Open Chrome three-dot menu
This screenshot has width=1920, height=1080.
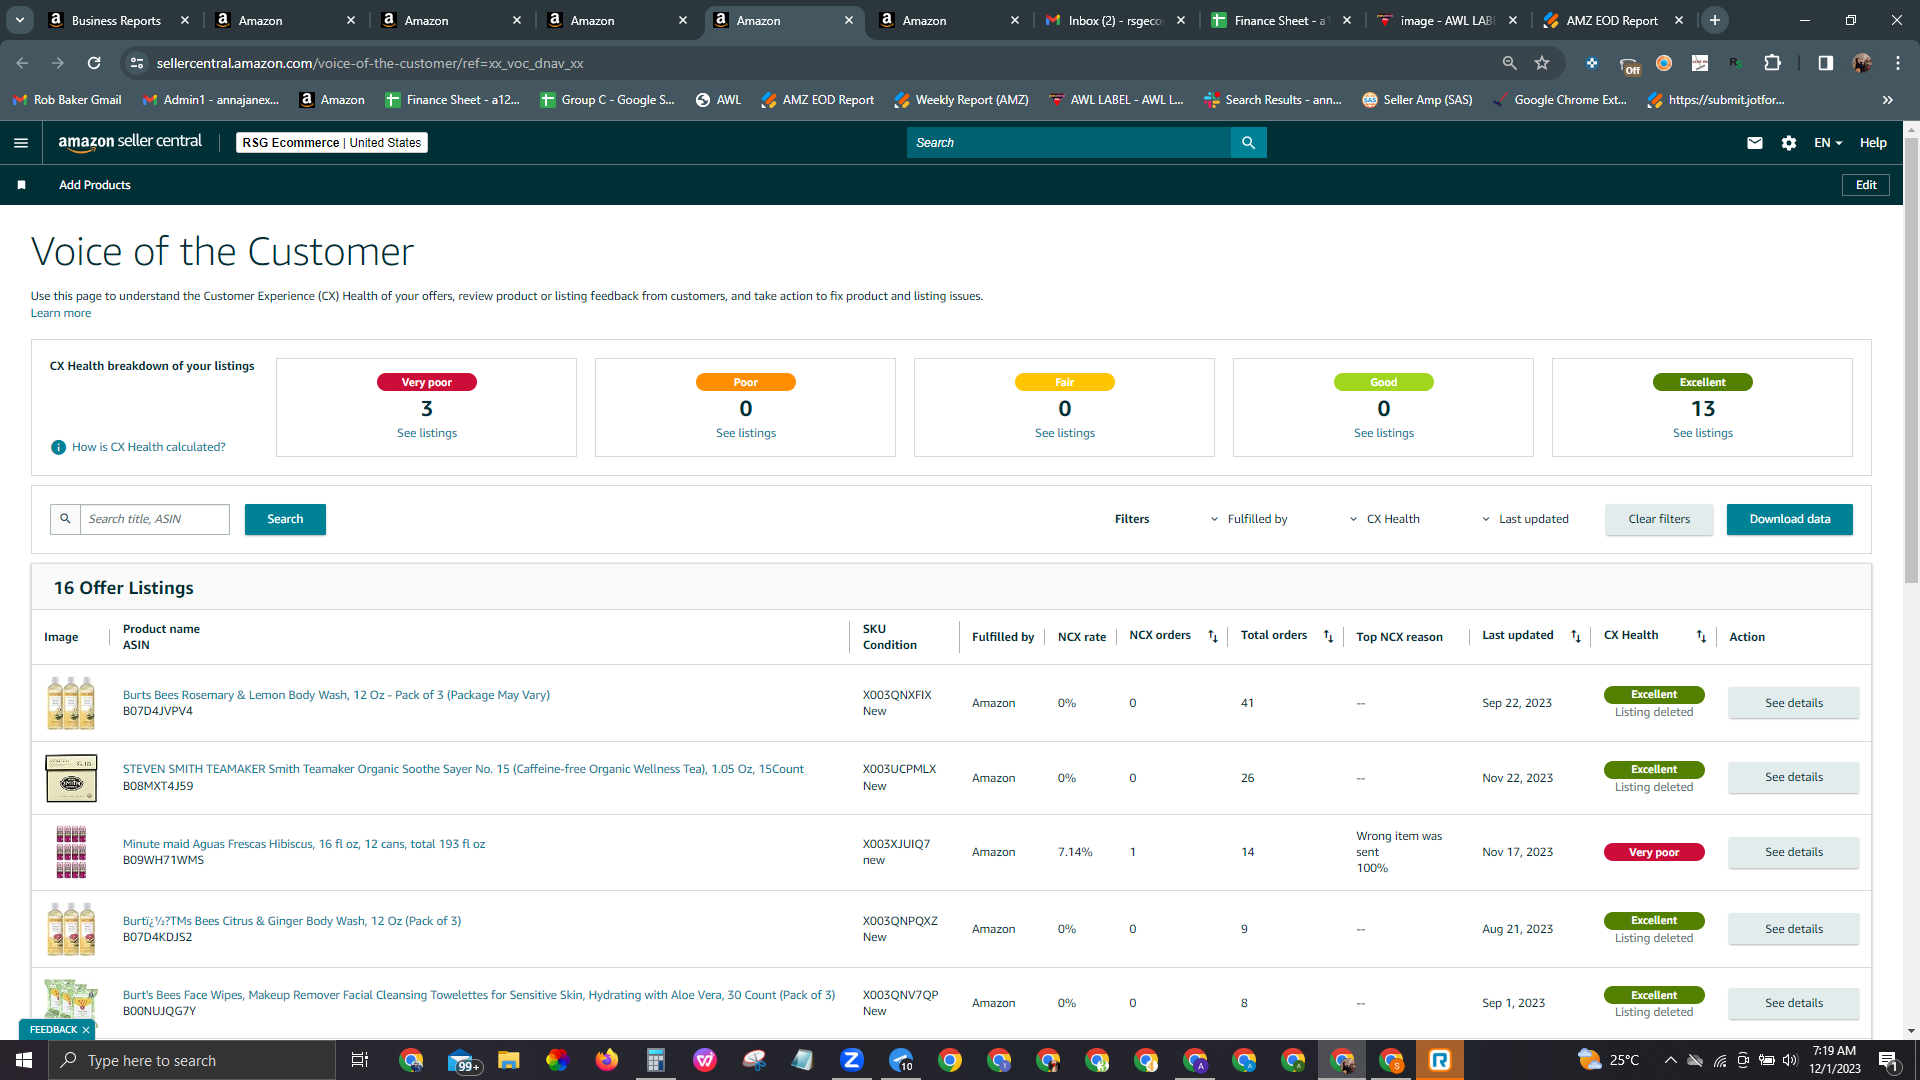1898,63
